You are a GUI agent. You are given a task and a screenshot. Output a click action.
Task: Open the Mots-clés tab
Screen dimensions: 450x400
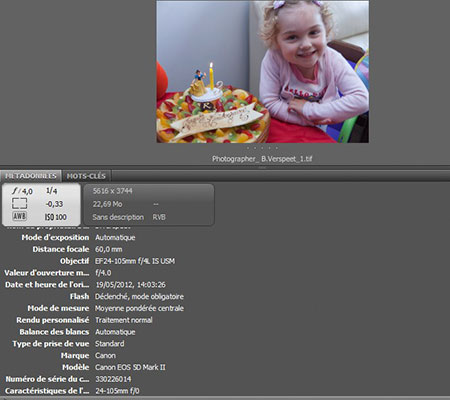(x=86, y=176)
